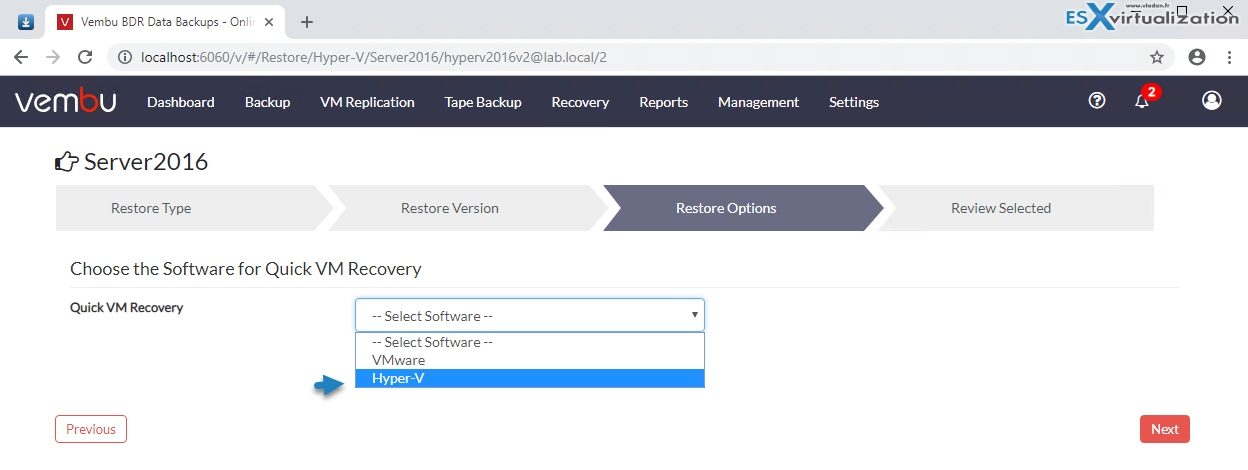Click the Vembu BDR Data Backups tab

click(166, 22)
